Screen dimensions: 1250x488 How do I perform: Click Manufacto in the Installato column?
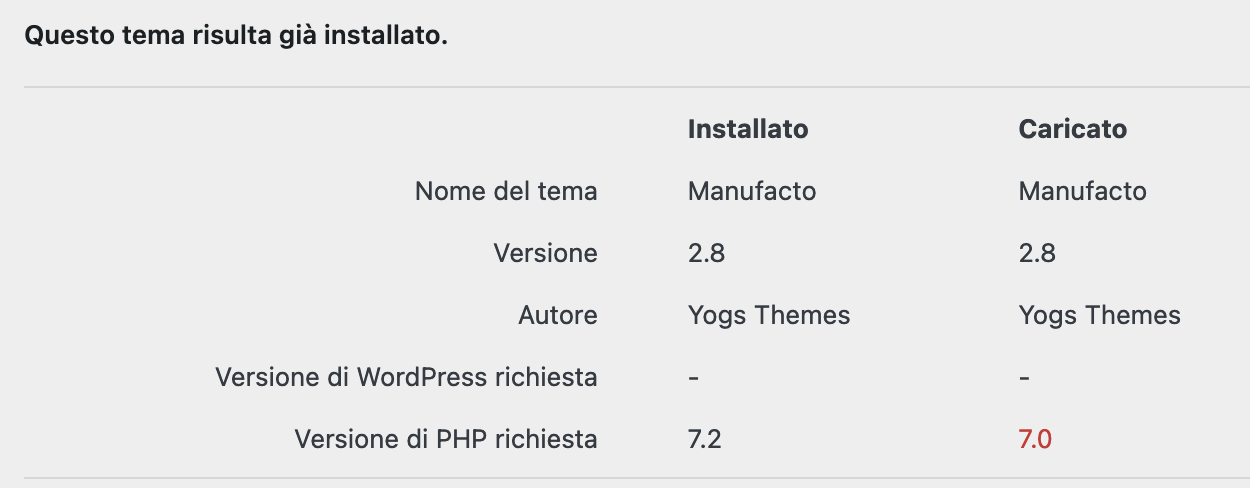tap(752, 191)
